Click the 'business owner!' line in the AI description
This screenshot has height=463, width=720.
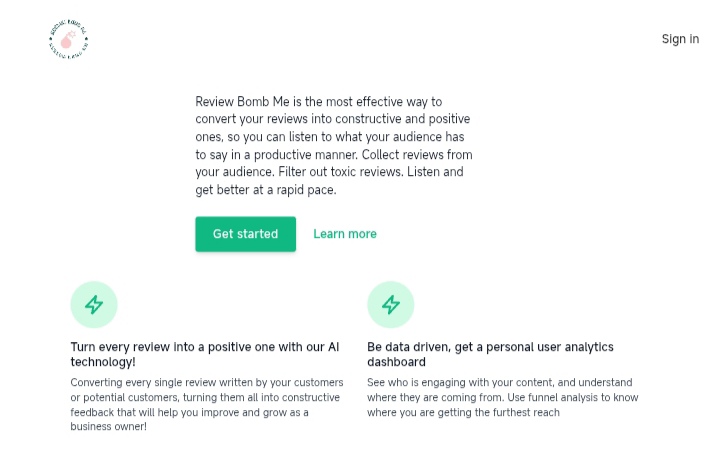click(108, 426)
